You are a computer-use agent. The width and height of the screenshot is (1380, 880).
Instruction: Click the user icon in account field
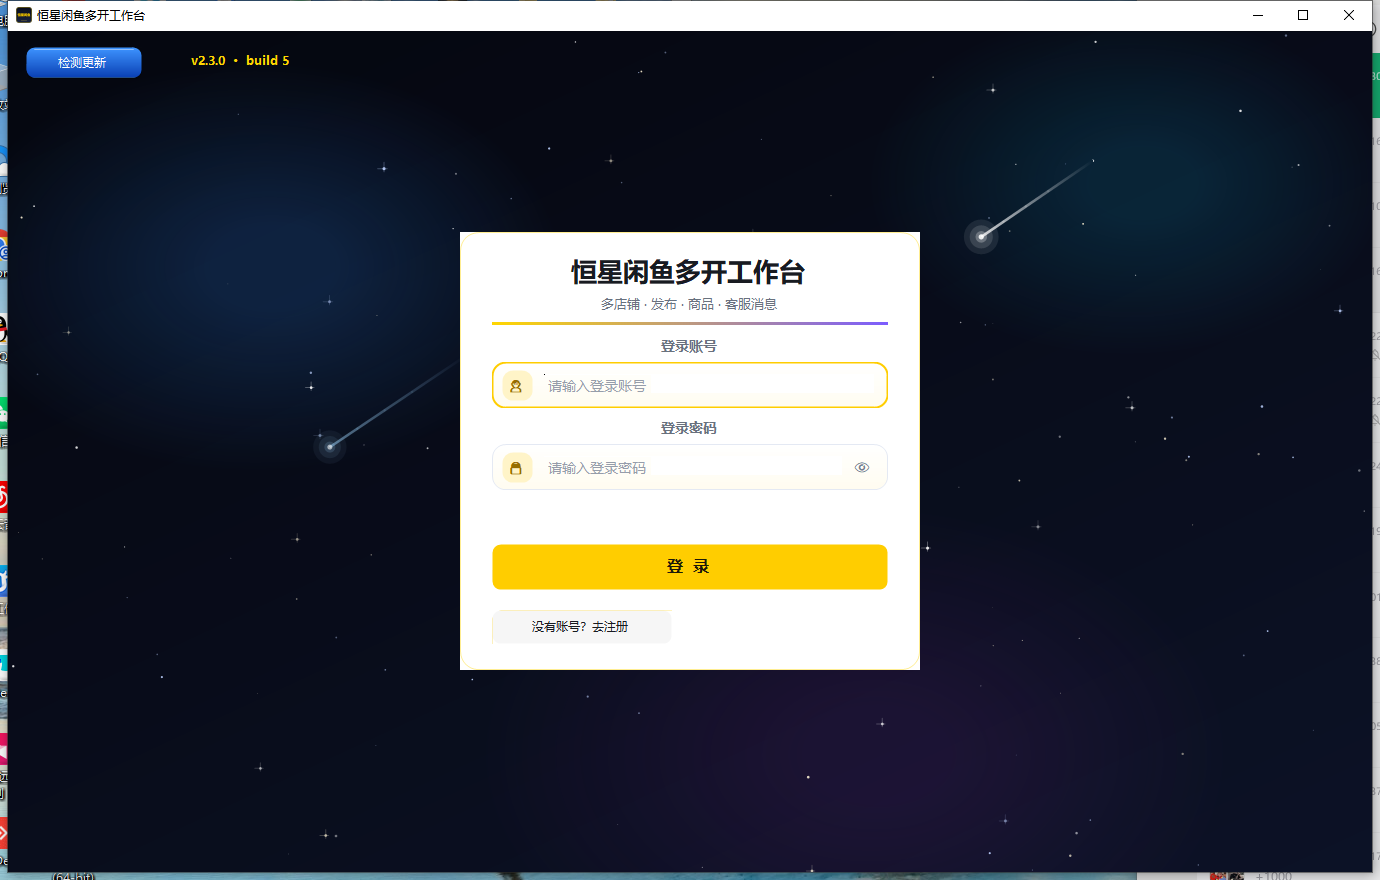tap(517, 386)
